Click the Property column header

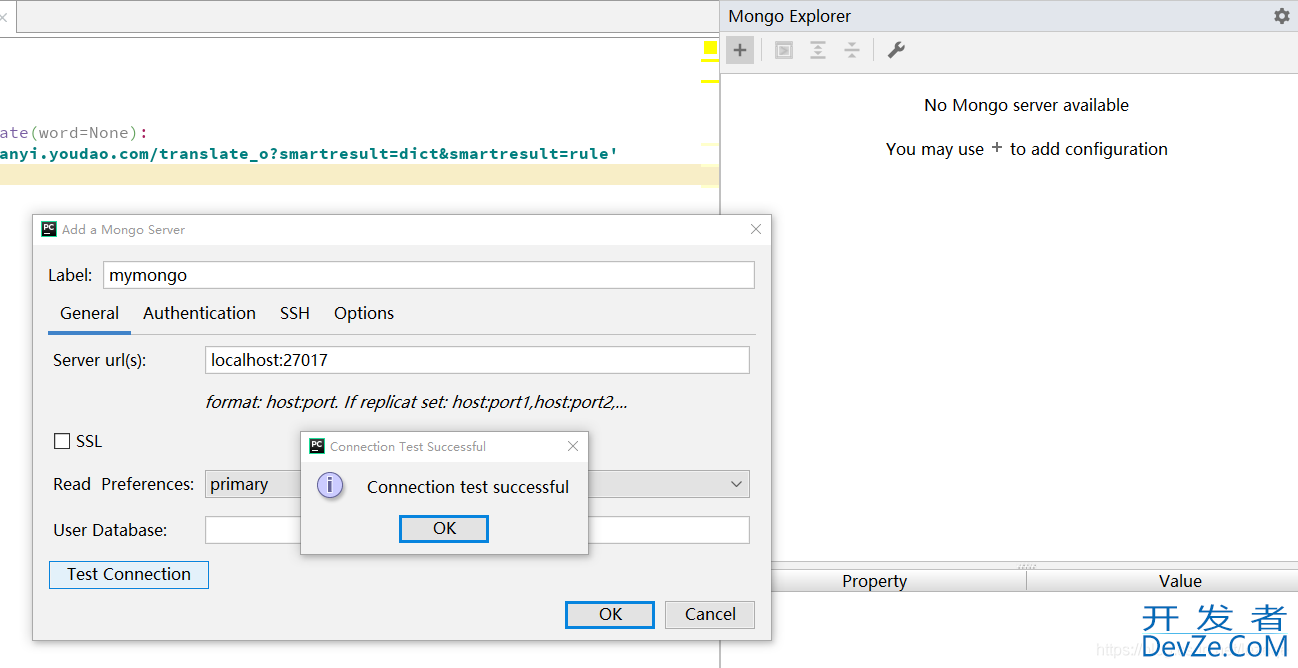(x=874, y=581)
